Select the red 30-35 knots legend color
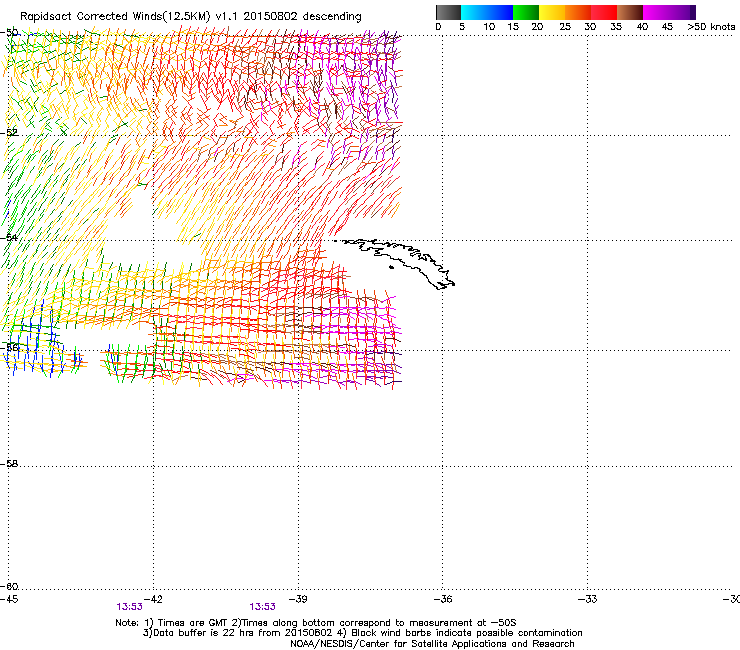 pyautogui.click(x=604, y=12)
